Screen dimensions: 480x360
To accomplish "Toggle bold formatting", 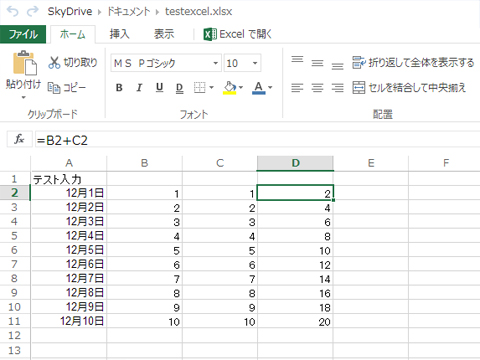I will coord(119,88).
